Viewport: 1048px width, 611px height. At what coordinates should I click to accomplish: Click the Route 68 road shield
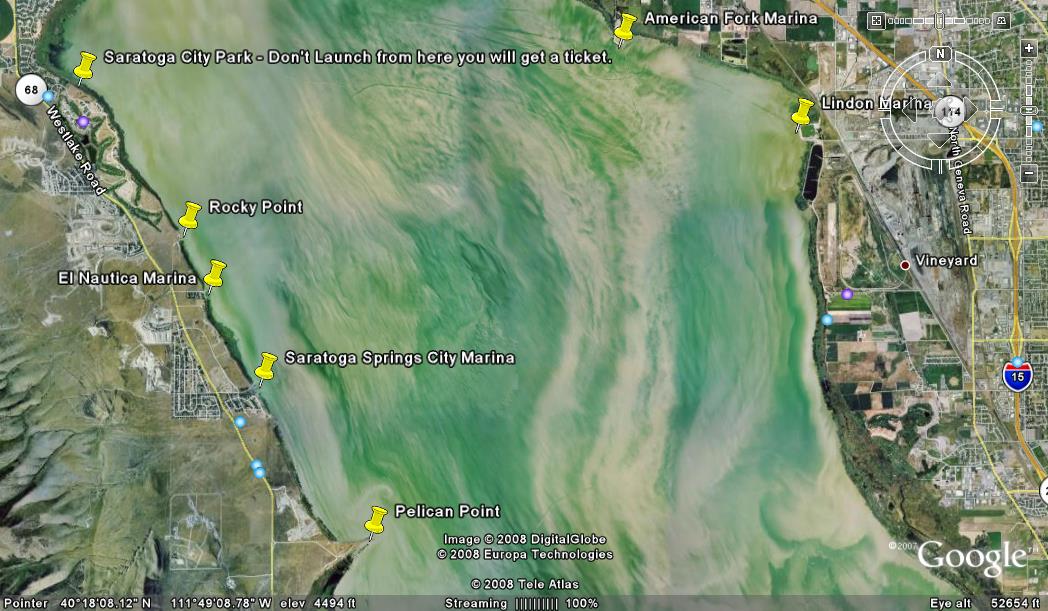[x=31, y=90]
